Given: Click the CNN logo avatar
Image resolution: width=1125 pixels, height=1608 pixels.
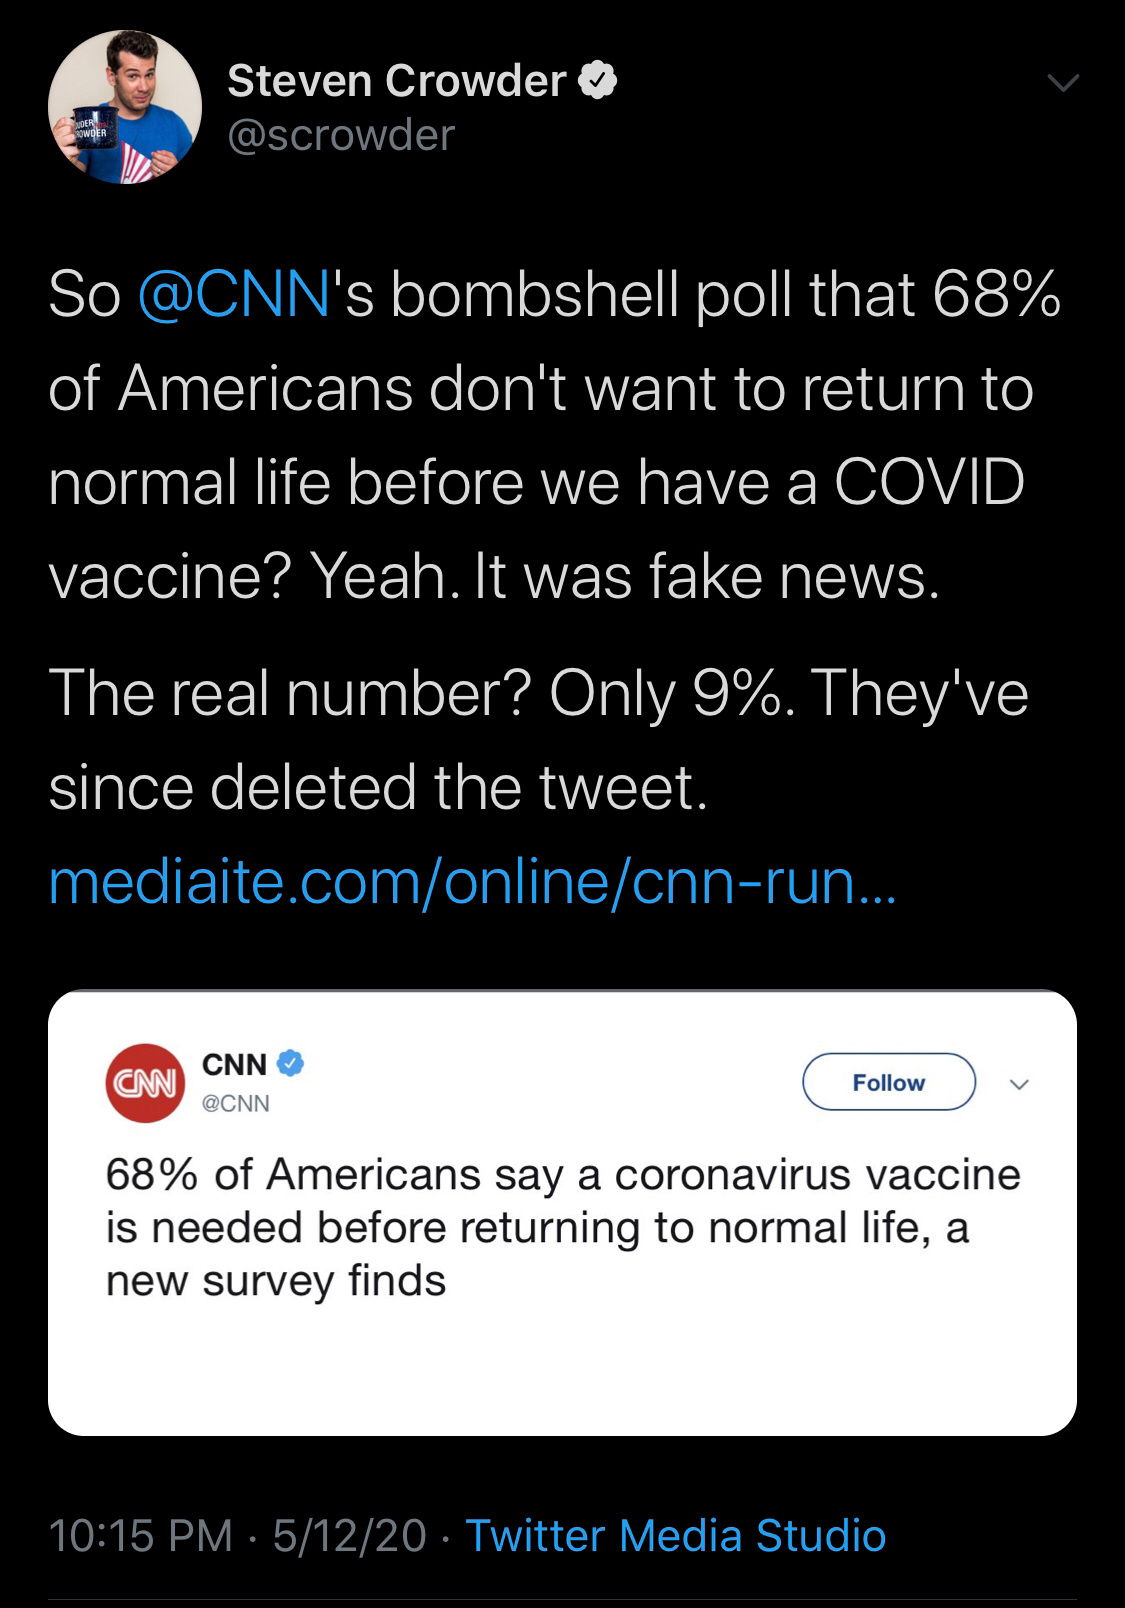Looking at the screenshot, I should click(x=145, y=1082).
